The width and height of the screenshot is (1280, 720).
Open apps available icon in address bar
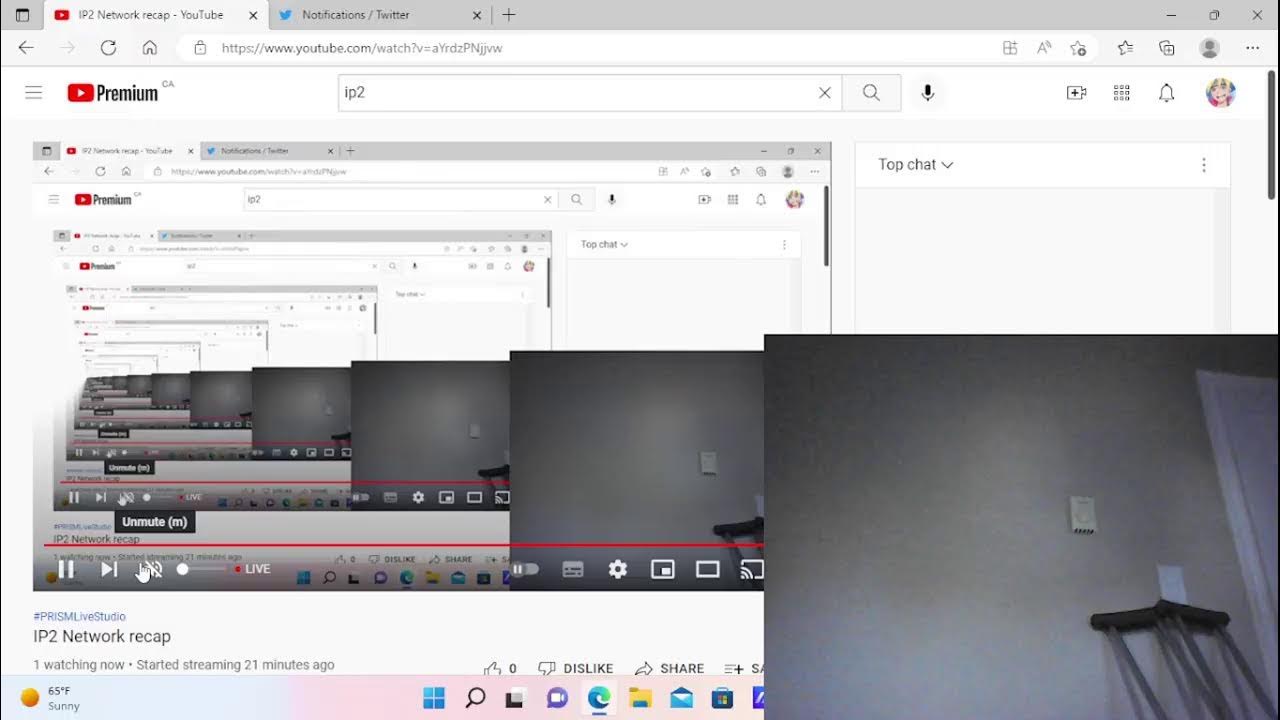[x=1010, y=48]
